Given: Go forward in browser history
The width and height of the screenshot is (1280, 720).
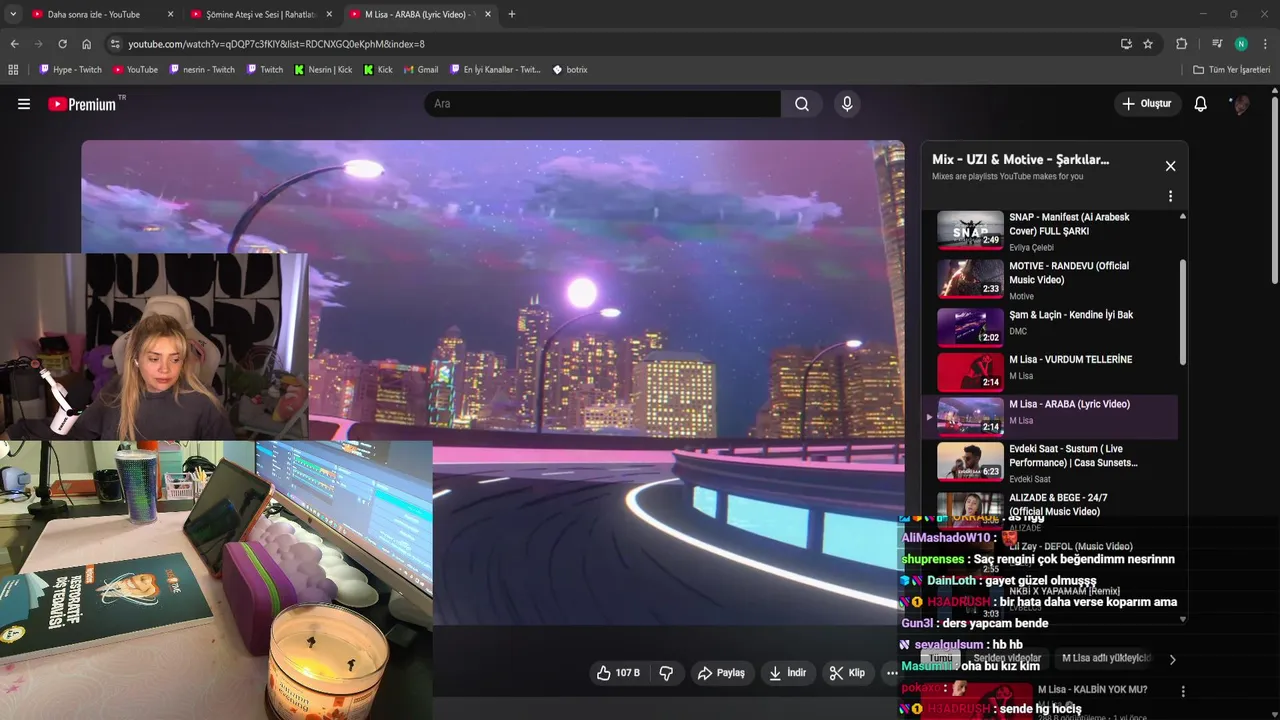Looking at the screenshot, I should [39, 44].
